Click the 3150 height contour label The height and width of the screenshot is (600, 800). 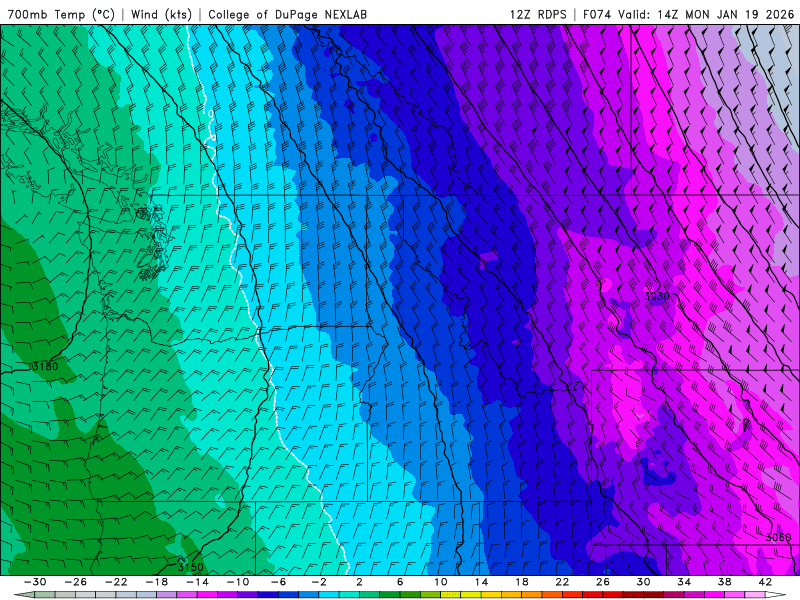tap(190, 567)
